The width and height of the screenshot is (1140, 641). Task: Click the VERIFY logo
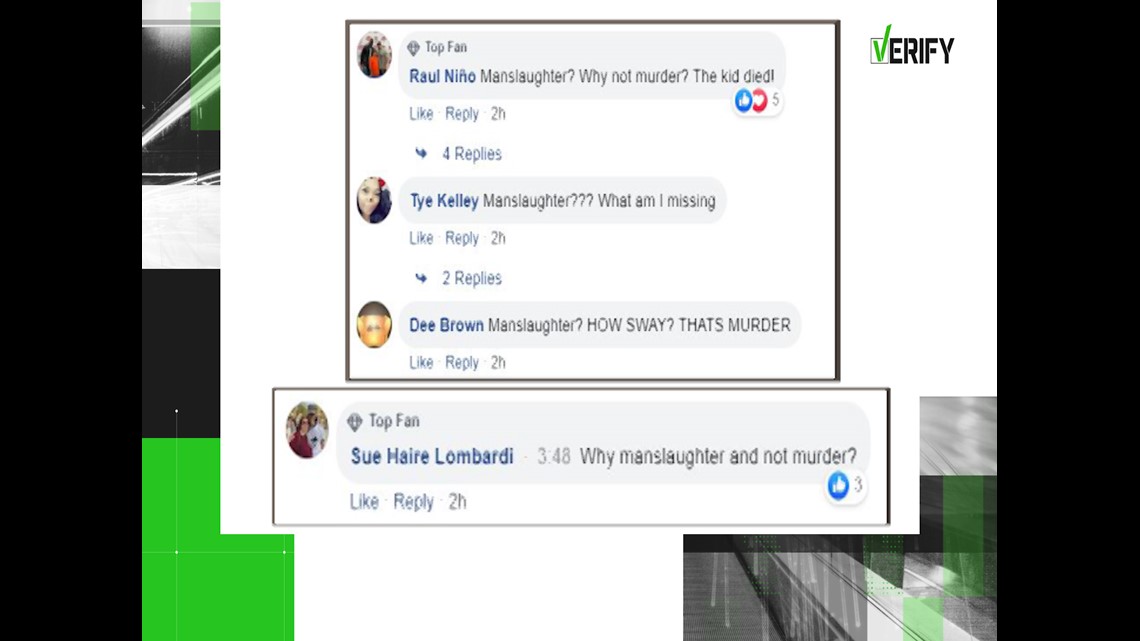point(912,45)
